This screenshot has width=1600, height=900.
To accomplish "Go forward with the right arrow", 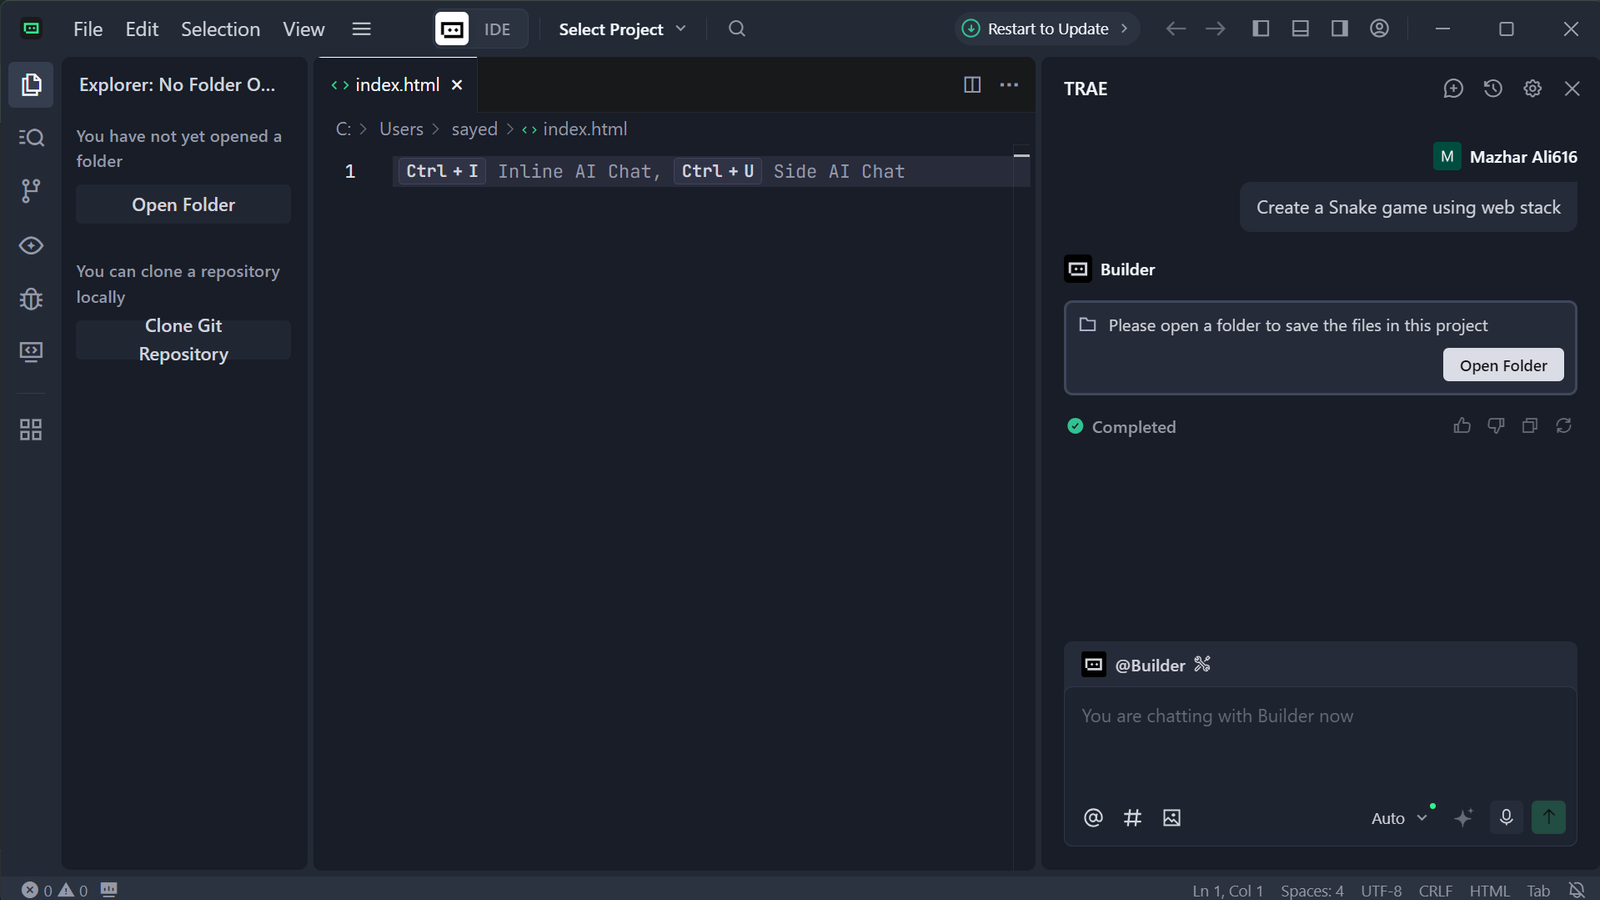I will (x=1215, y=29).
